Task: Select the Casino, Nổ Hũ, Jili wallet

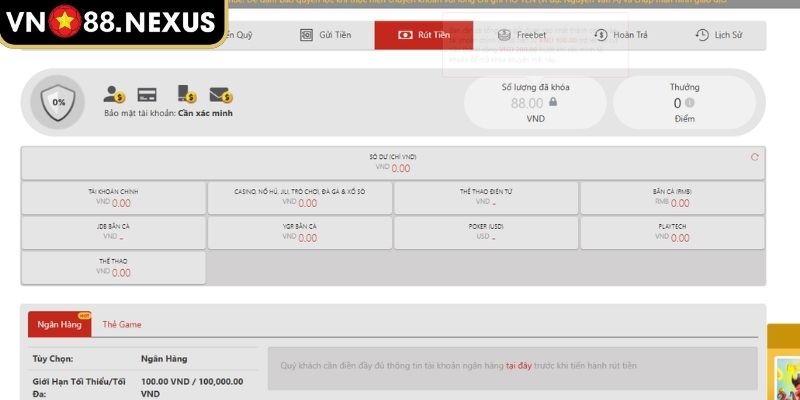Action: click(299, 198)
